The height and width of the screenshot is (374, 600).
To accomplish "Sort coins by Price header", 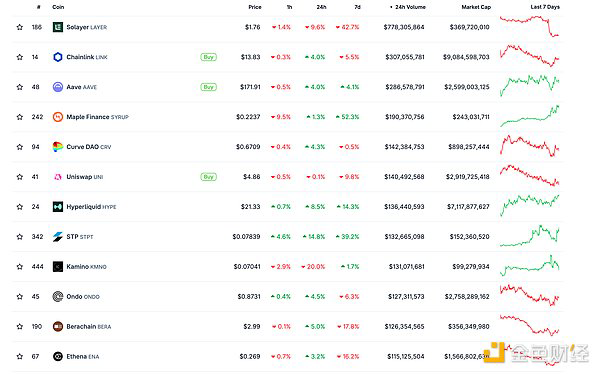I will 255,7.
